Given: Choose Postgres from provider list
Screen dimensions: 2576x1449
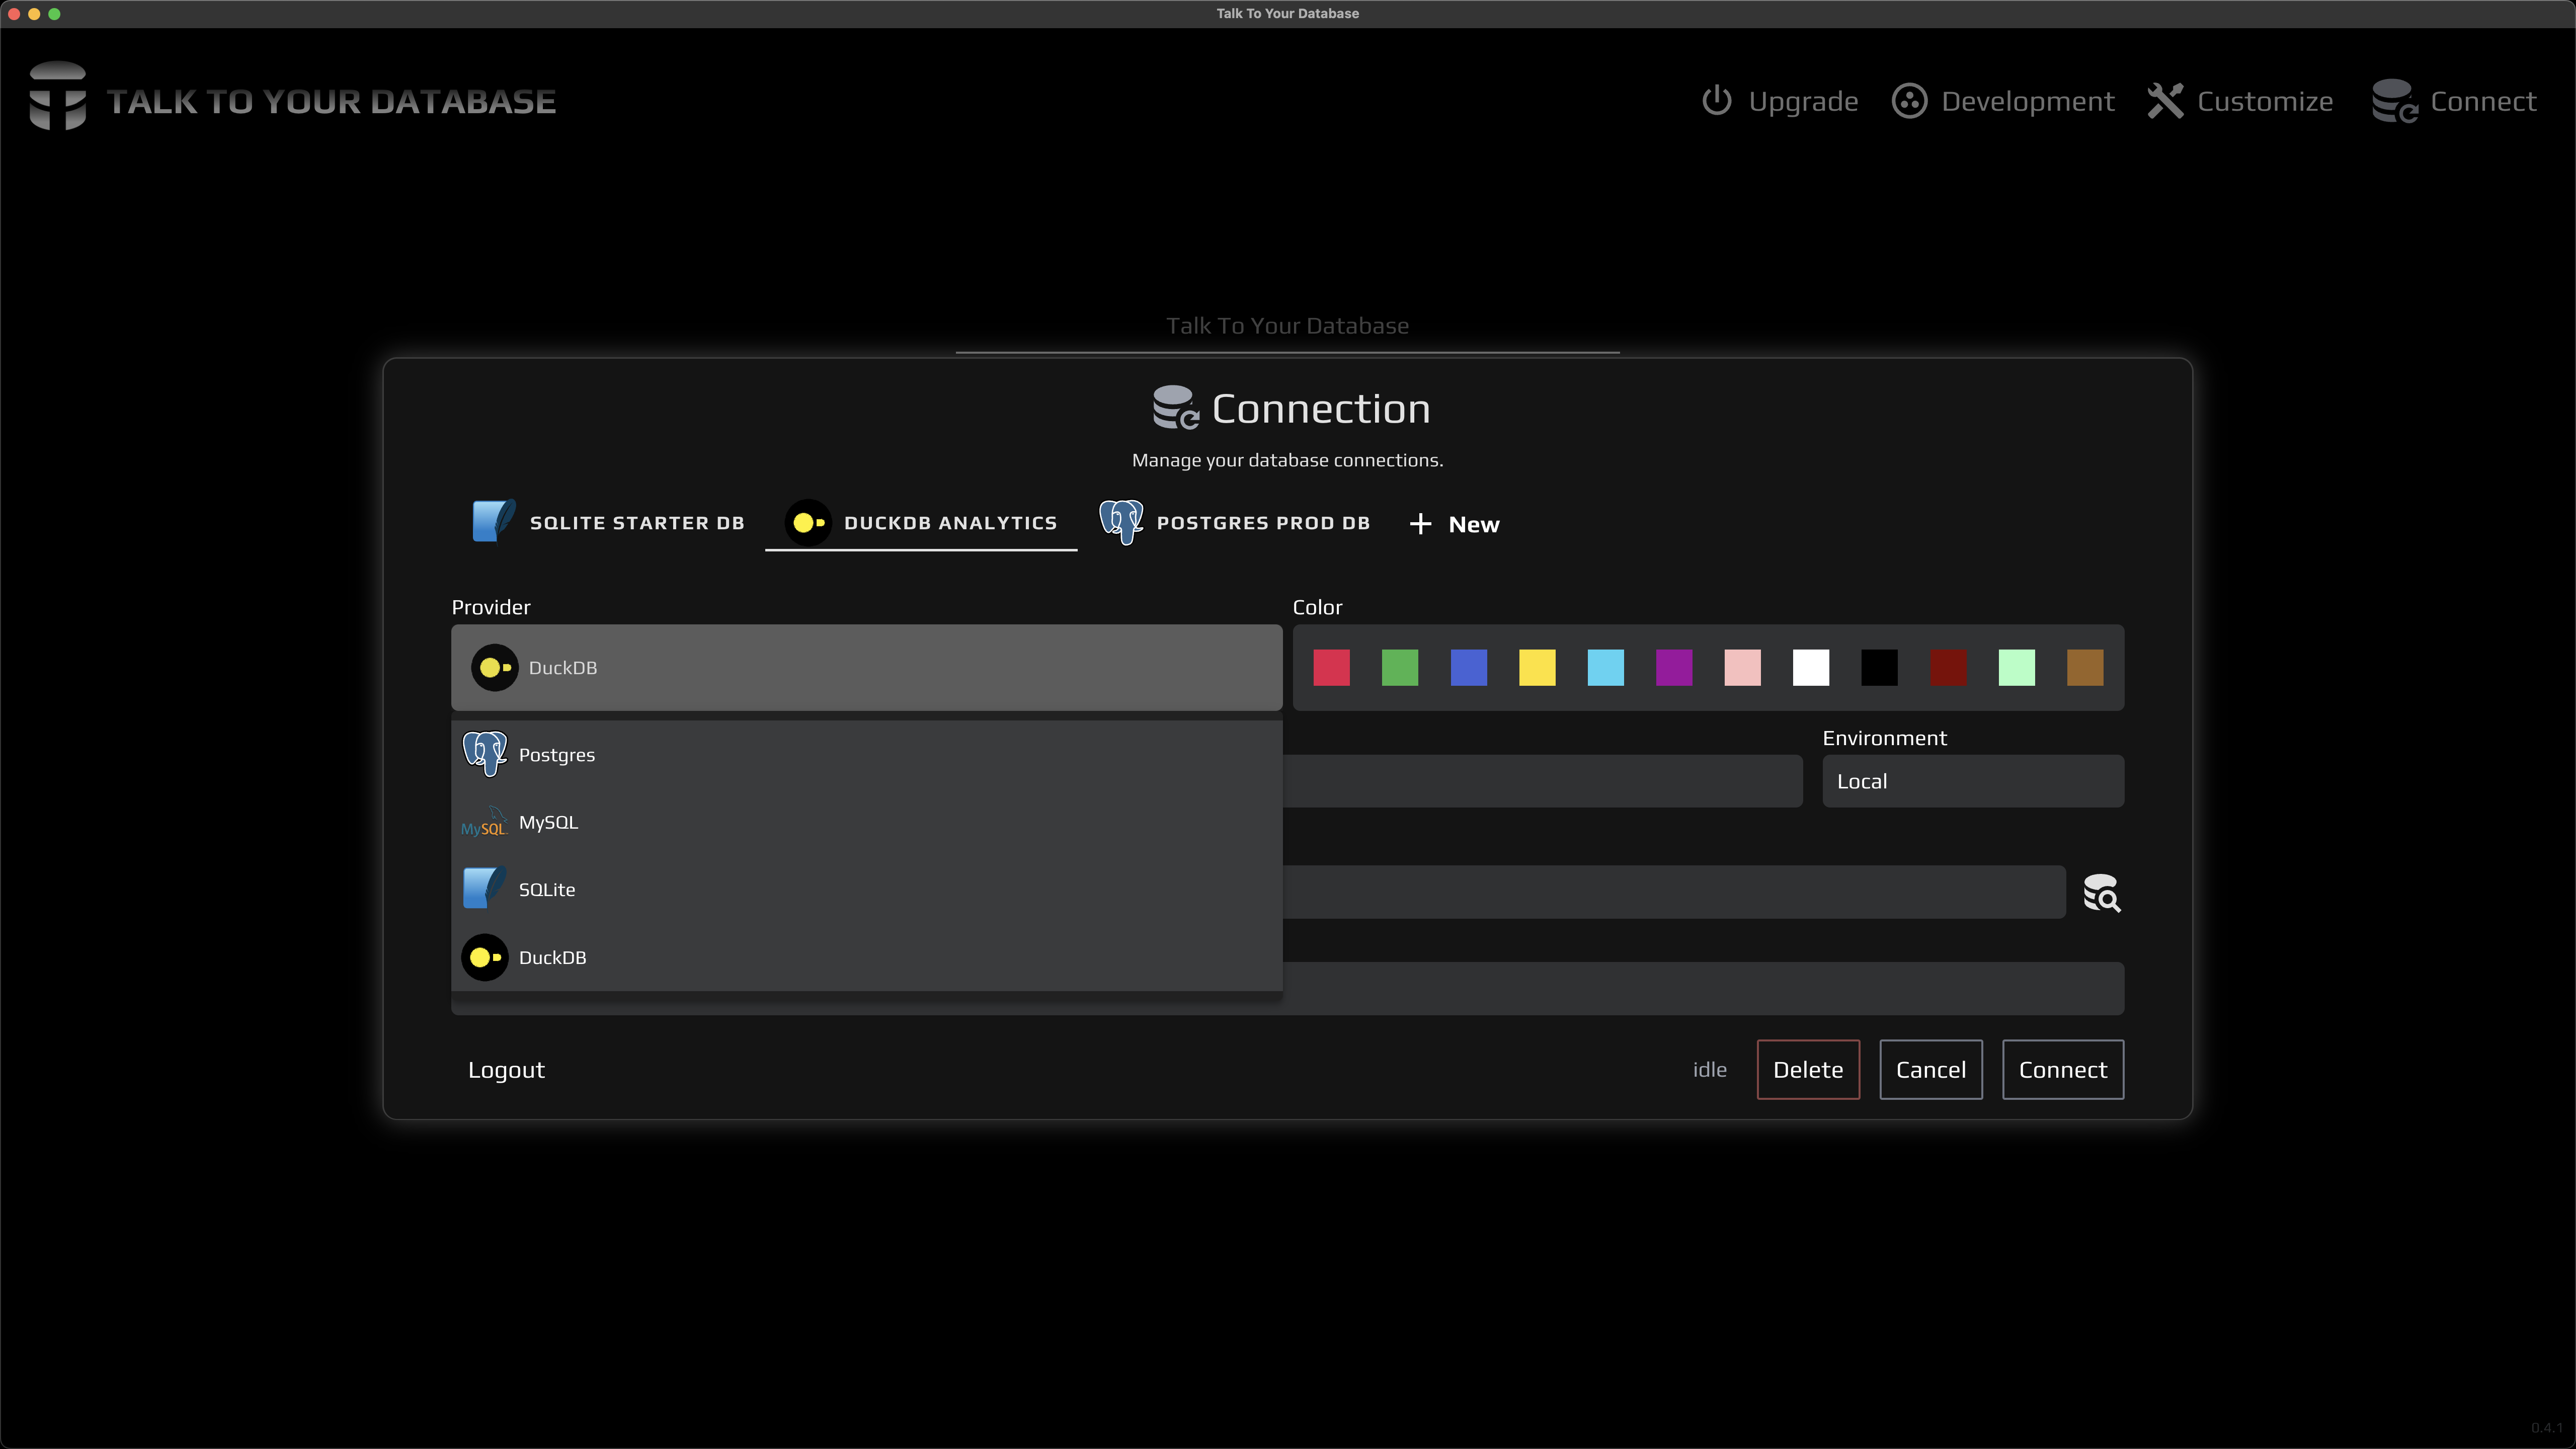Looking at the screenshot, I should coord(866,754).
